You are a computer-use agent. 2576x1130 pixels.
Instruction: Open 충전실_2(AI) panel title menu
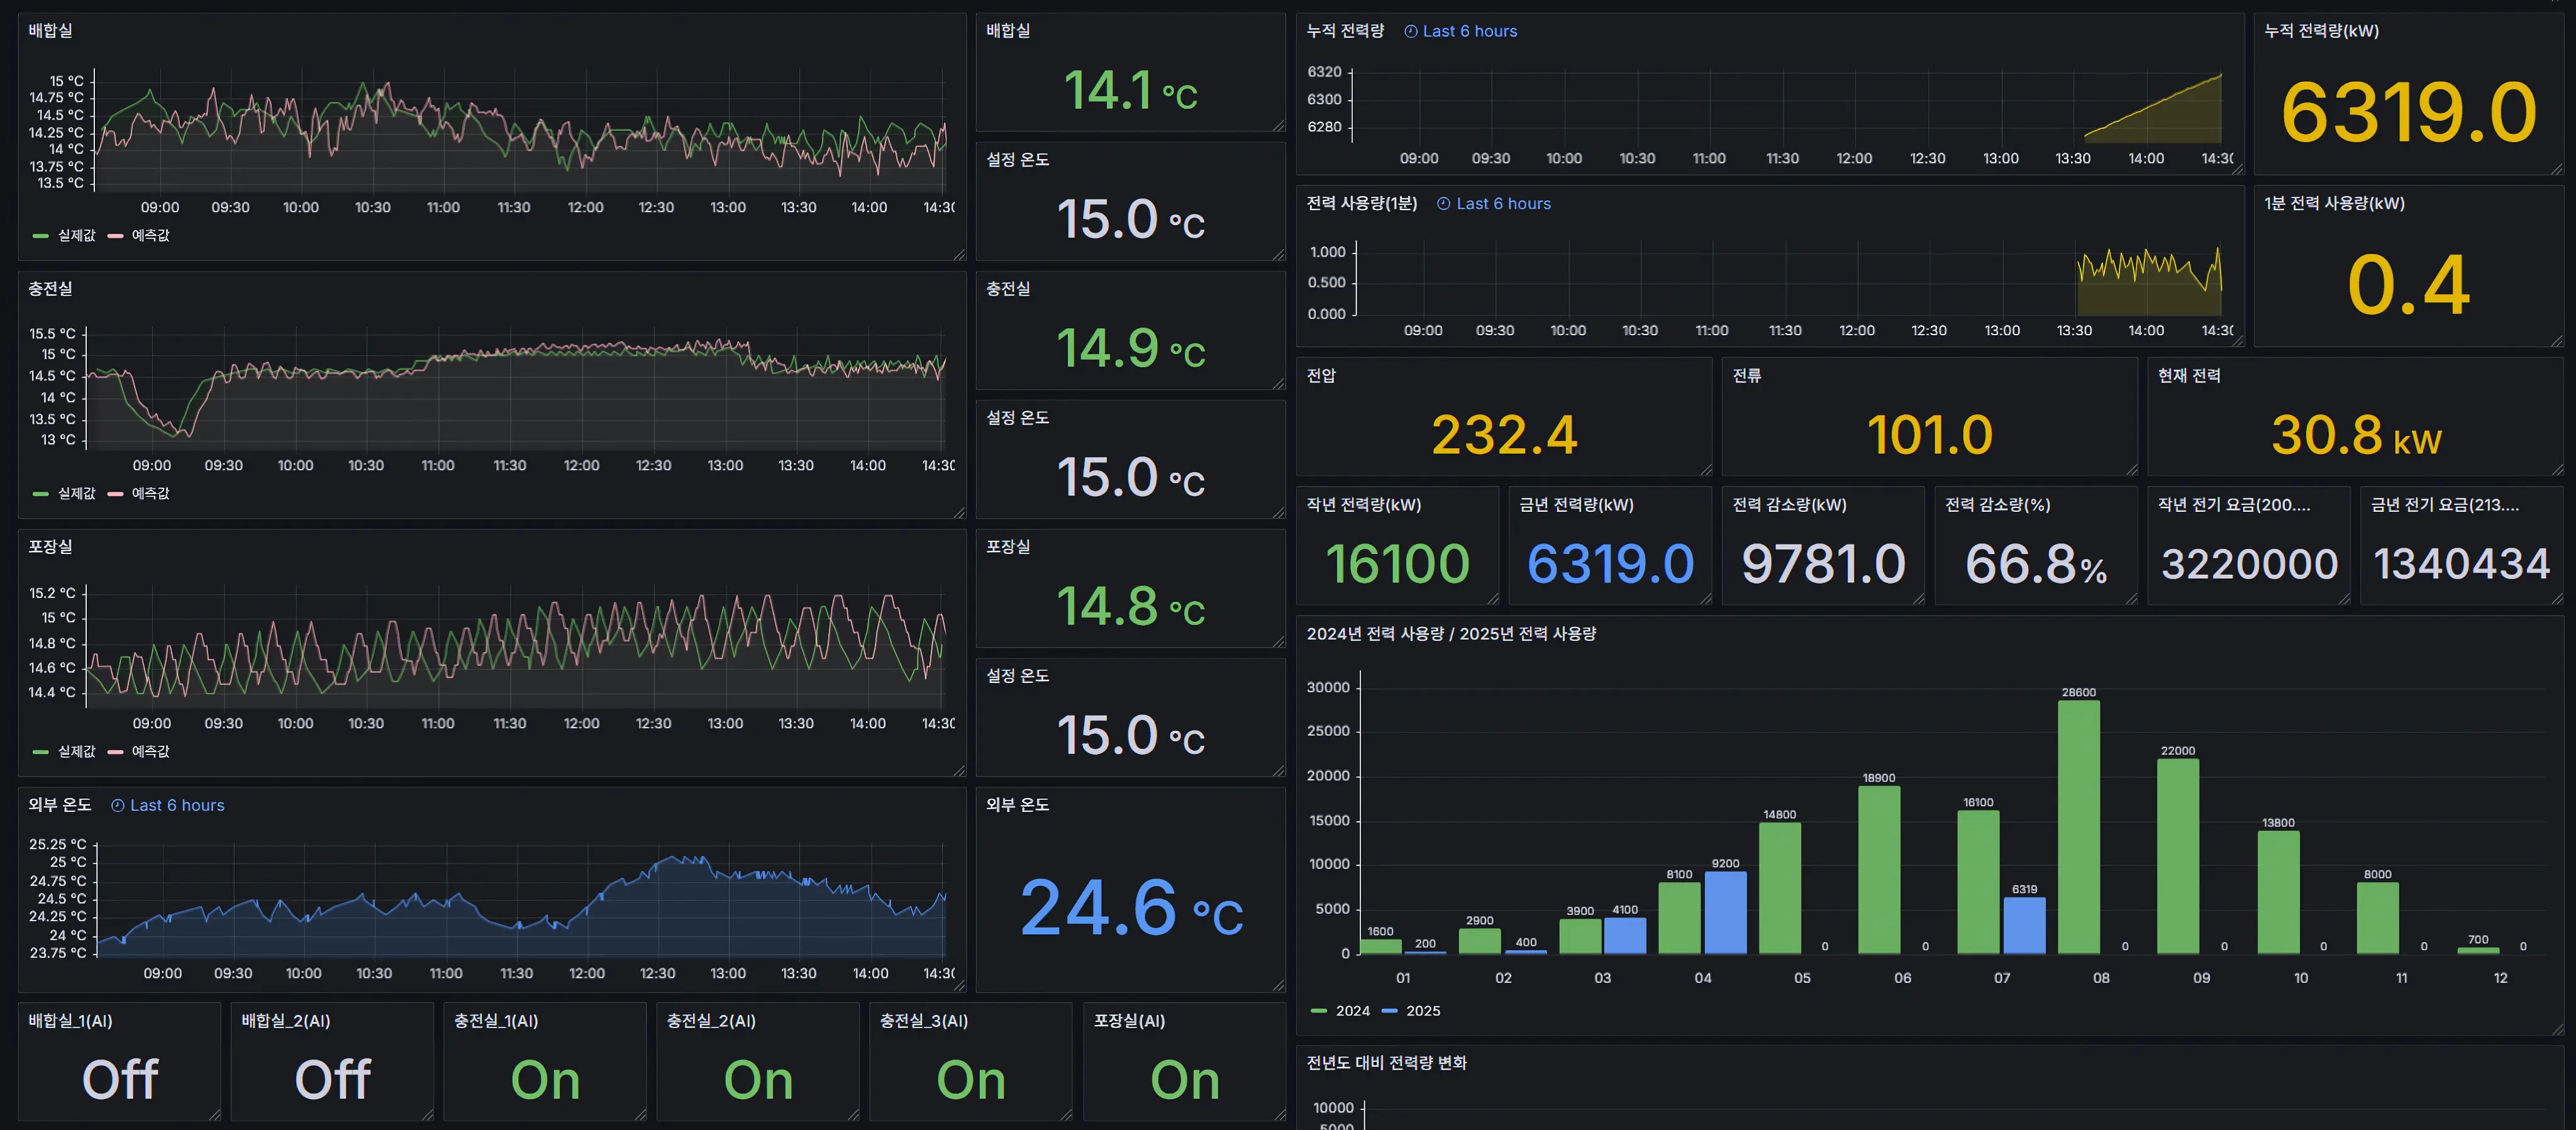(x=711, y=1021)
